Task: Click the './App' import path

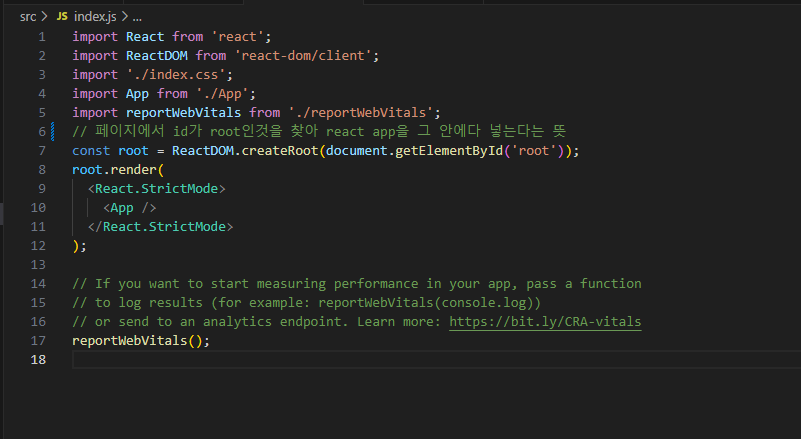Action: pos(222,94)
